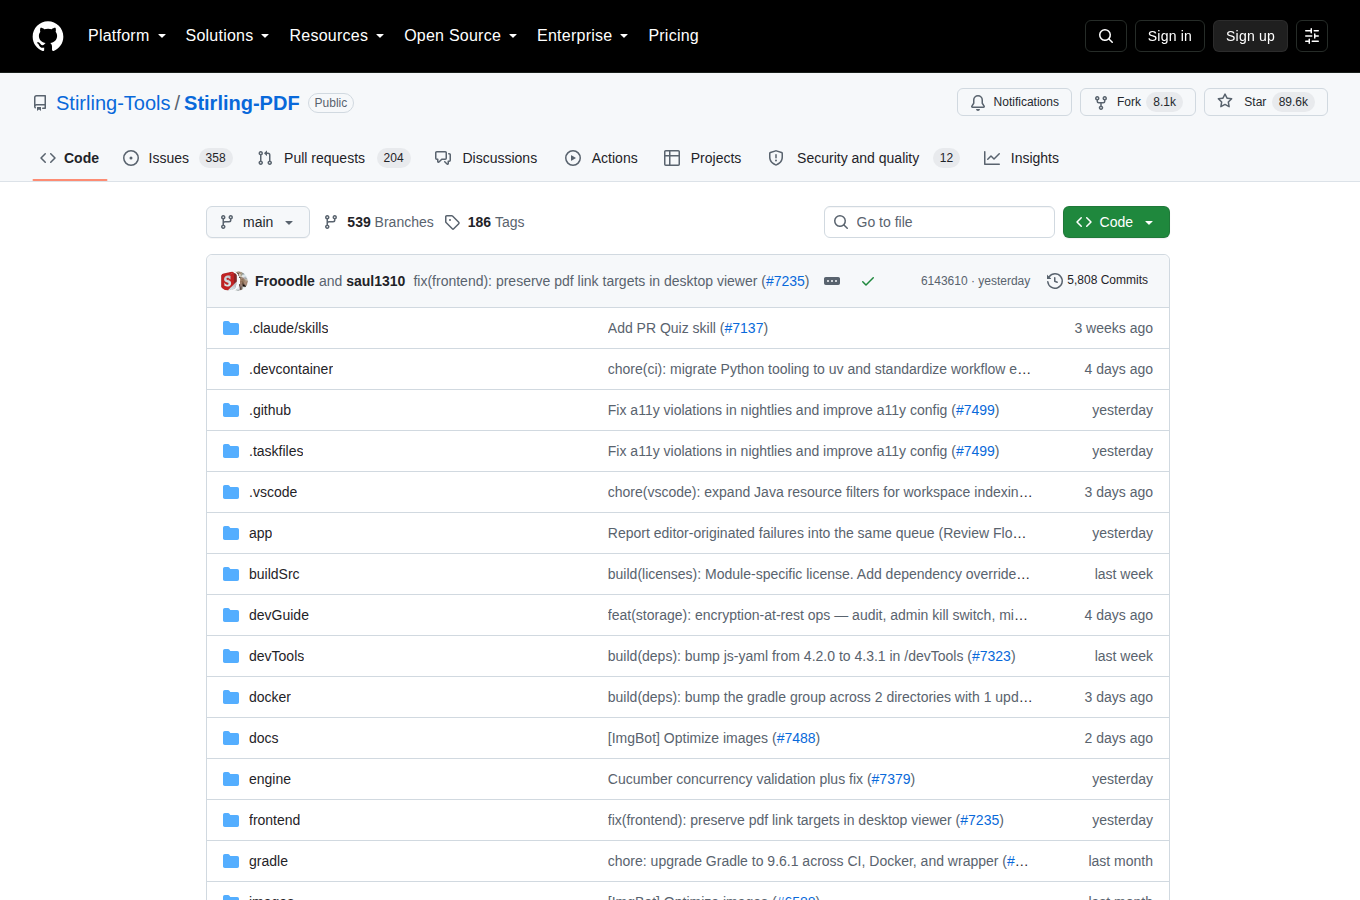Open the Projects tab
1360x900 pixels.
pos(702,158)
